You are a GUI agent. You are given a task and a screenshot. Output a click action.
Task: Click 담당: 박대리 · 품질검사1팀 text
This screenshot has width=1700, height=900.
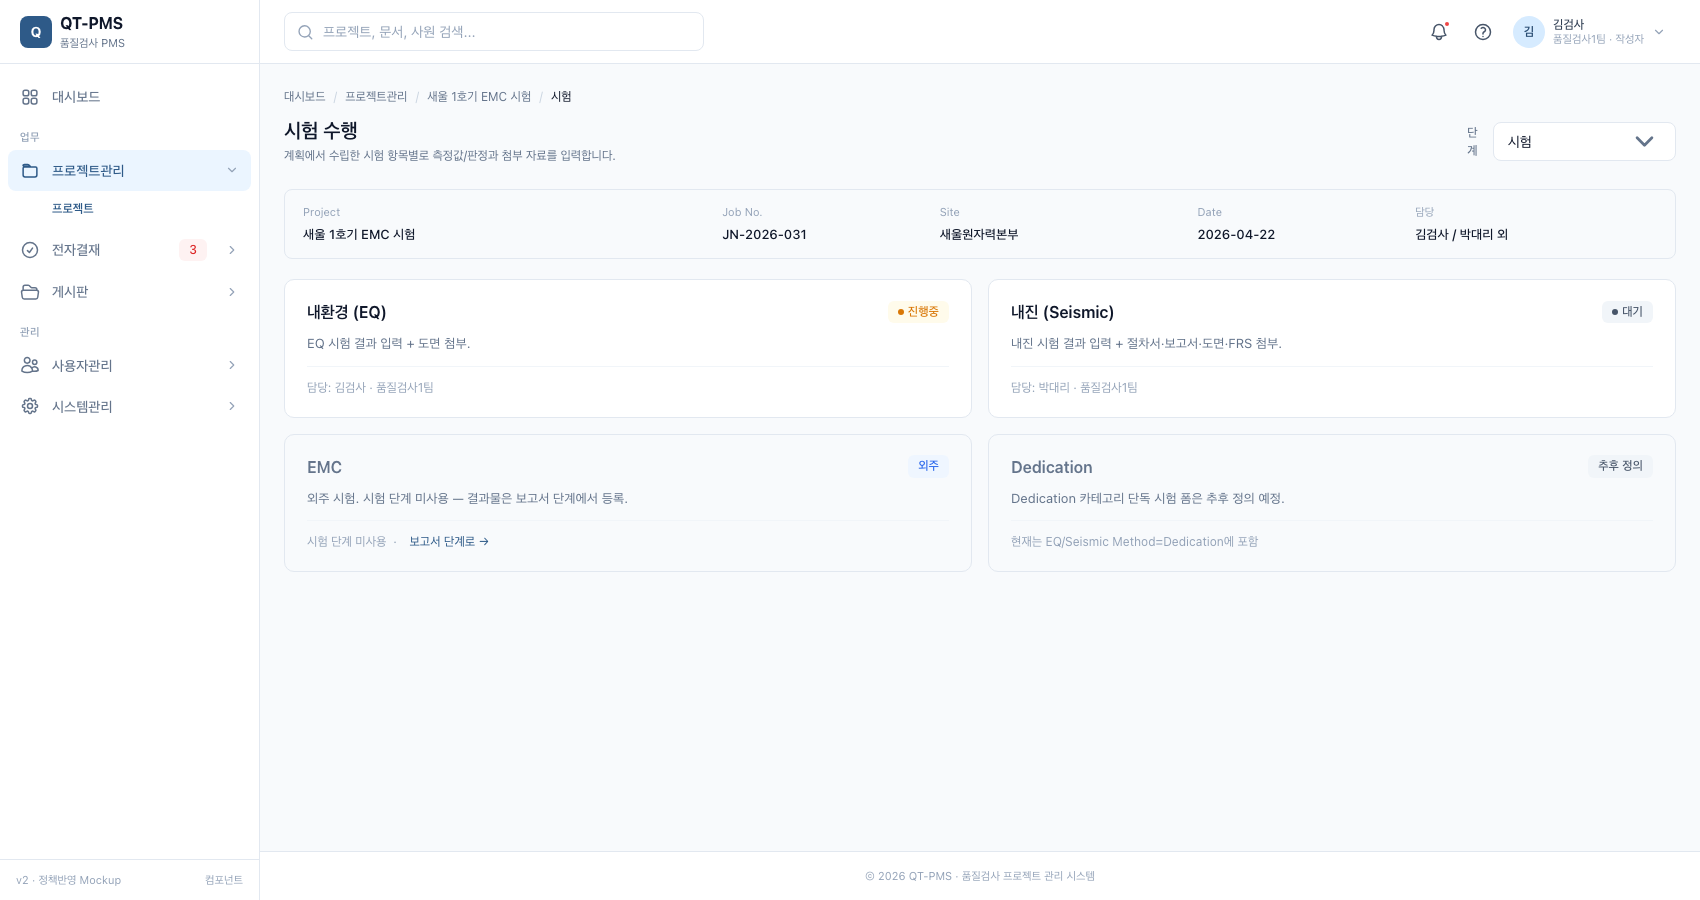click(1074, 387)
